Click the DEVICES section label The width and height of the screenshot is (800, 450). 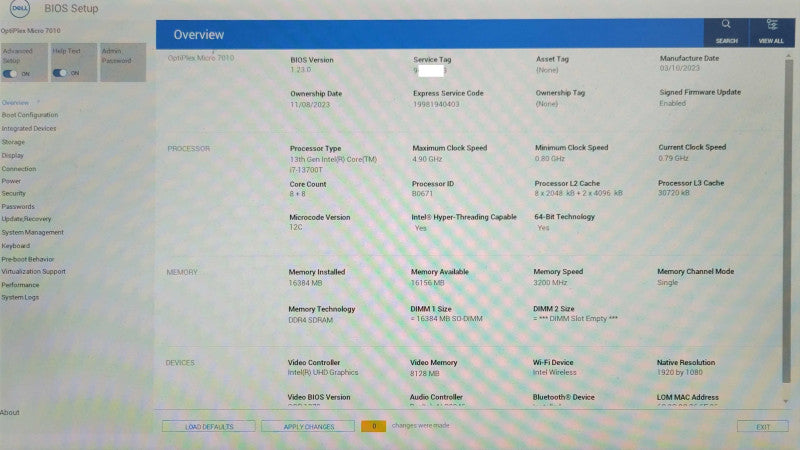tap(180, 363)
